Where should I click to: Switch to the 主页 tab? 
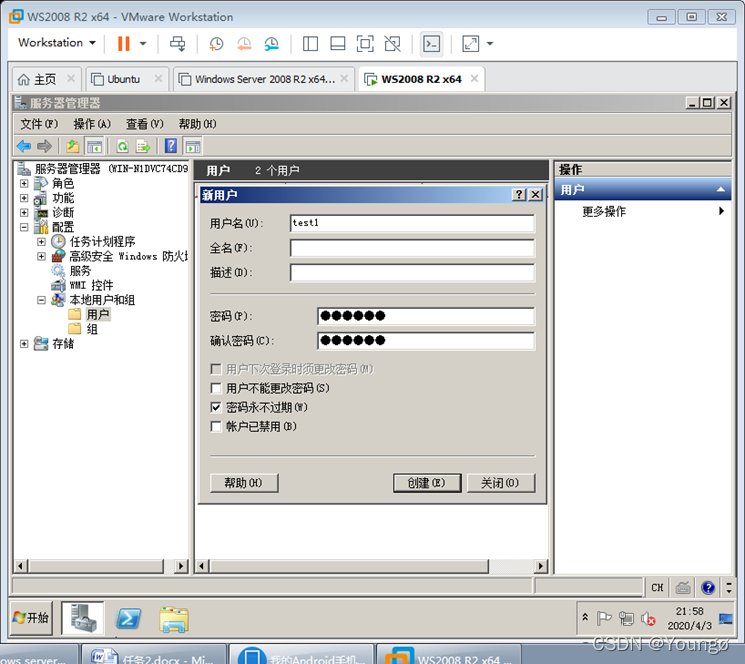click(x=44, y=79)
